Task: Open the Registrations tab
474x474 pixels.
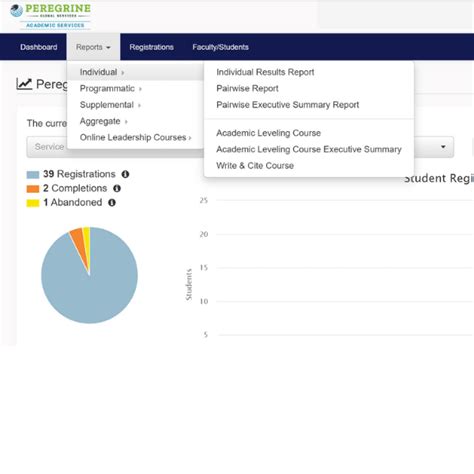Action: pyautogui.click(x=151, y=47)
